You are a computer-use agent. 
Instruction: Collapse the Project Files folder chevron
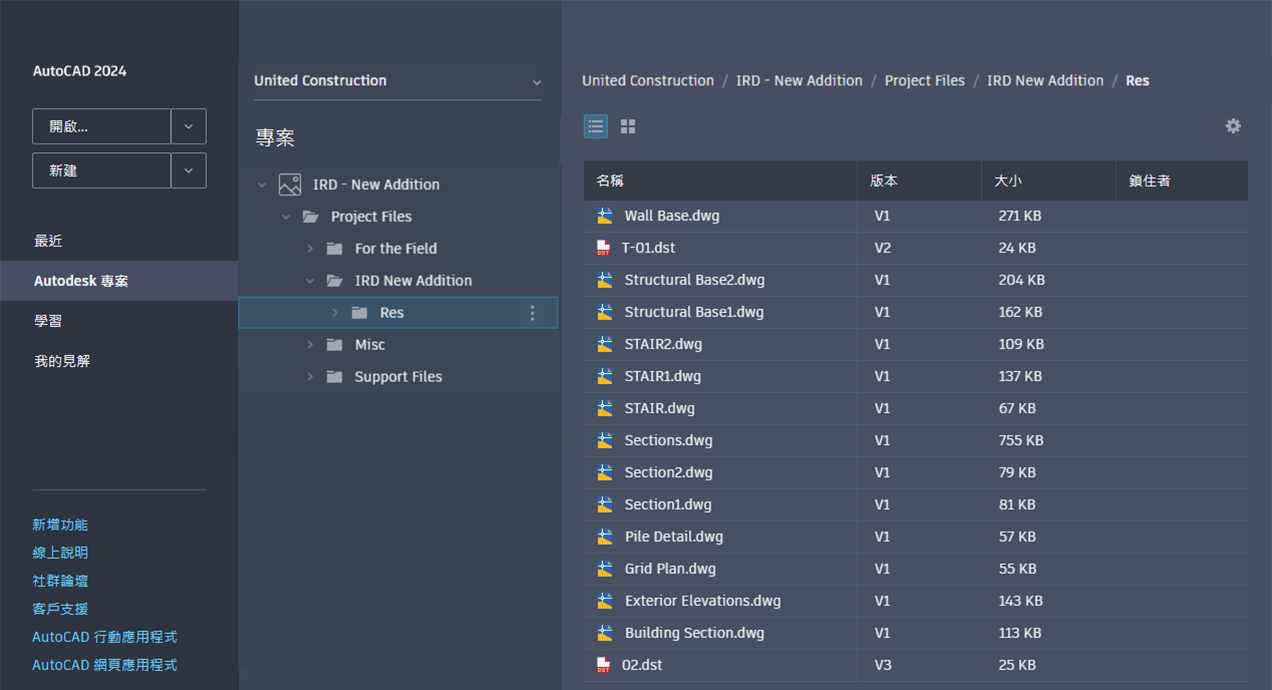tap(286, 216)
